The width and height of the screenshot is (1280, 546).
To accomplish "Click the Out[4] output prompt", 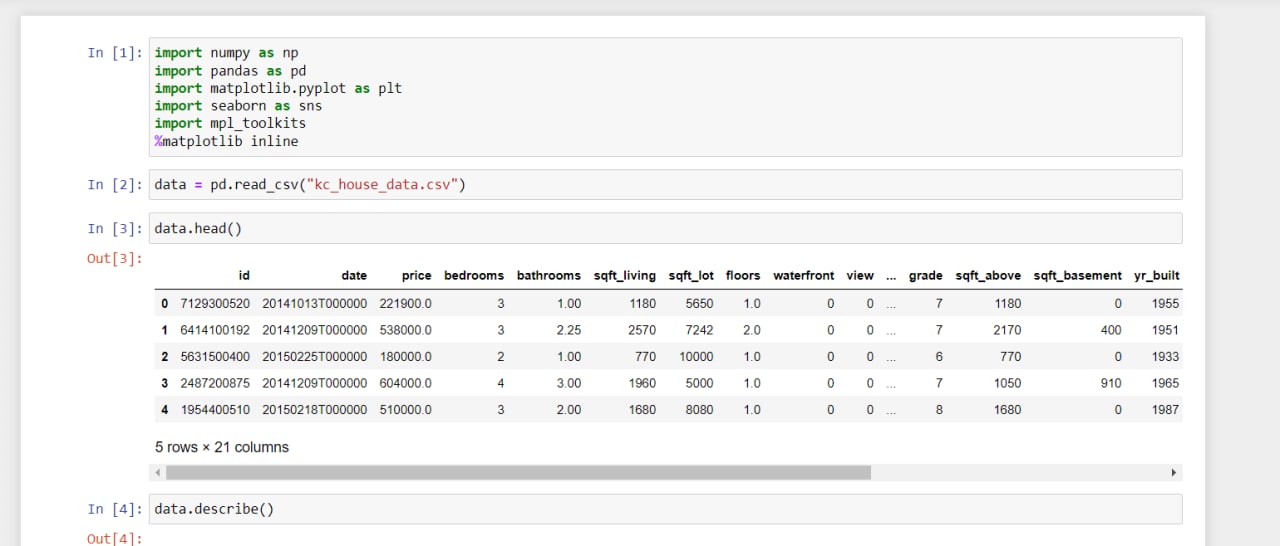I will tap(116, 539).
